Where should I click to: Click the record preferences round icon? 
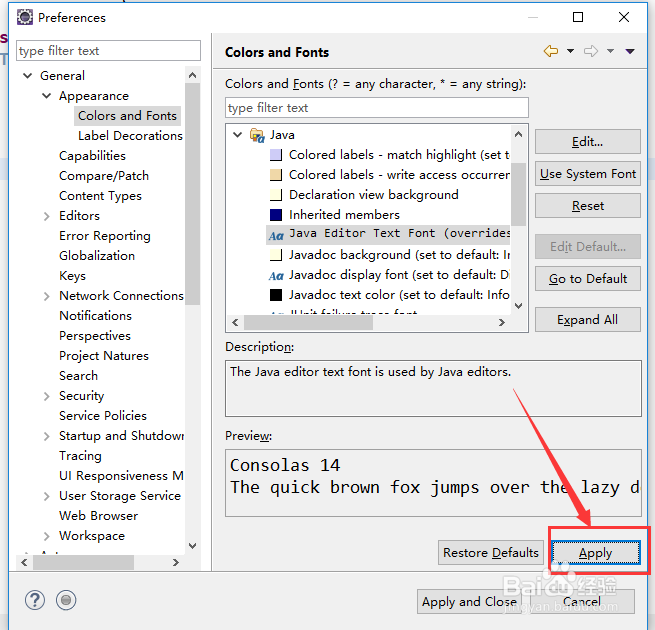pyautogui.click(x=66, y=600)
